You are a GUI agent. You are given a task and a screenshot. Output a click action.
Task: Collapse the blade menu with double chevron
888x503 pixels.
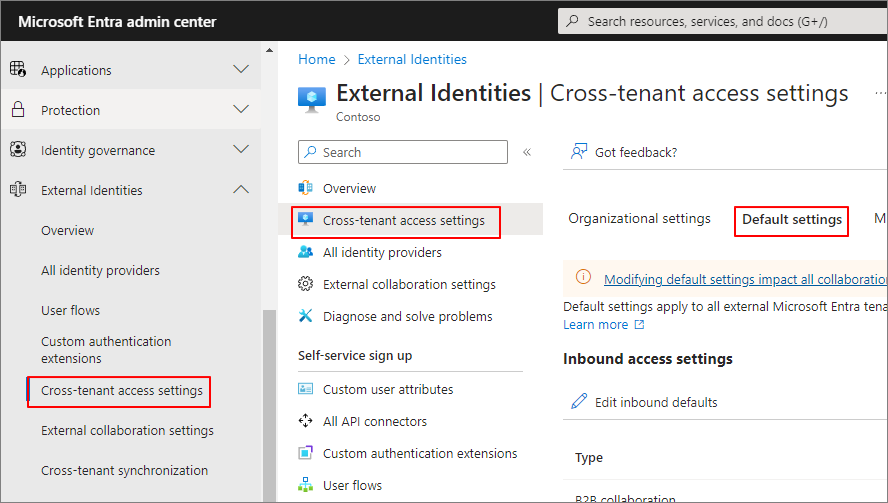(x=527, y=152)
